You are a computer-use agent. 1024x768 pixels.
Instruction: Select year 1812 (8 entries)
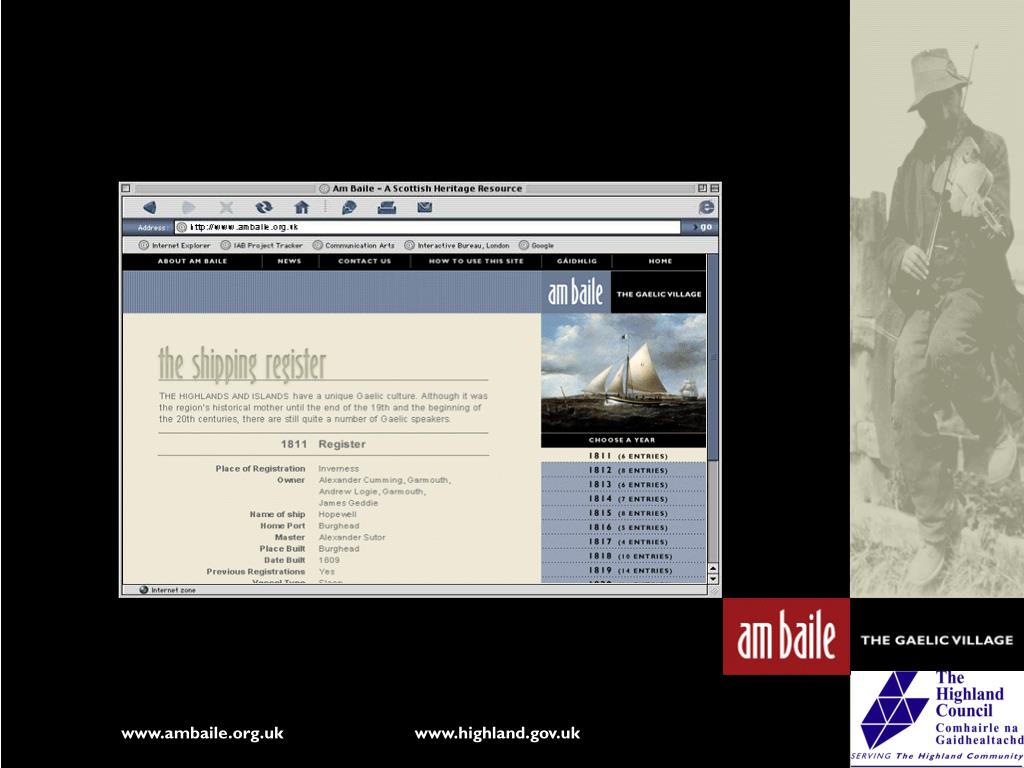click(x=624, y=470)
